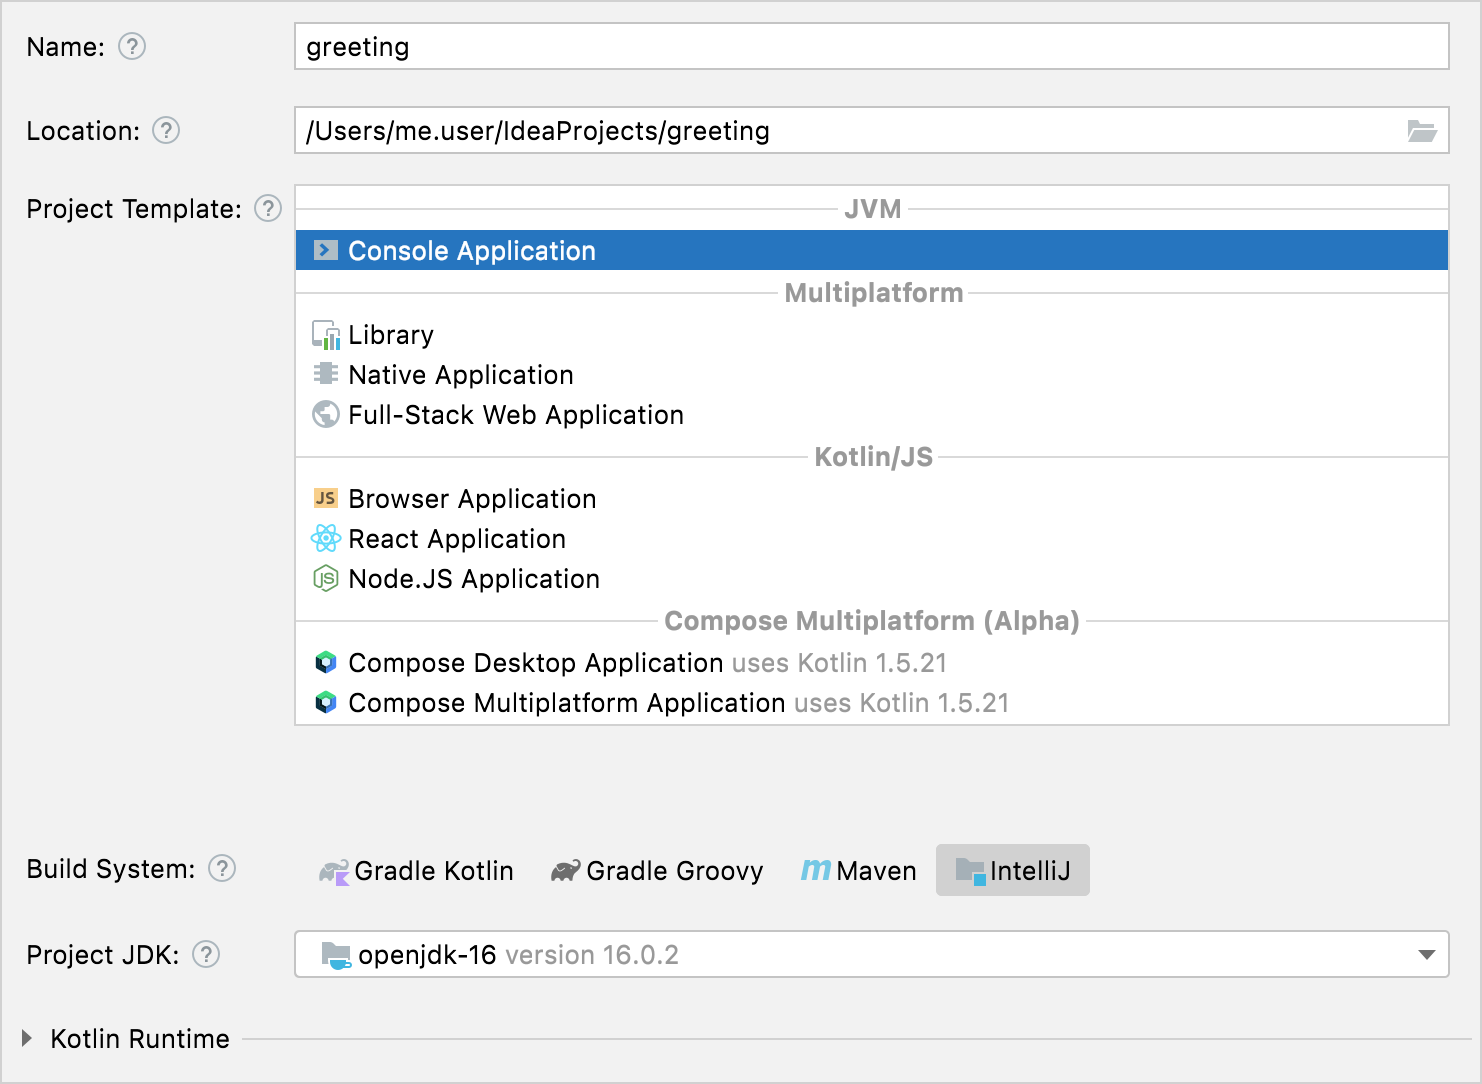
Task: Click the Compose Multiplatform Application icon
Action: pos(326,702)
